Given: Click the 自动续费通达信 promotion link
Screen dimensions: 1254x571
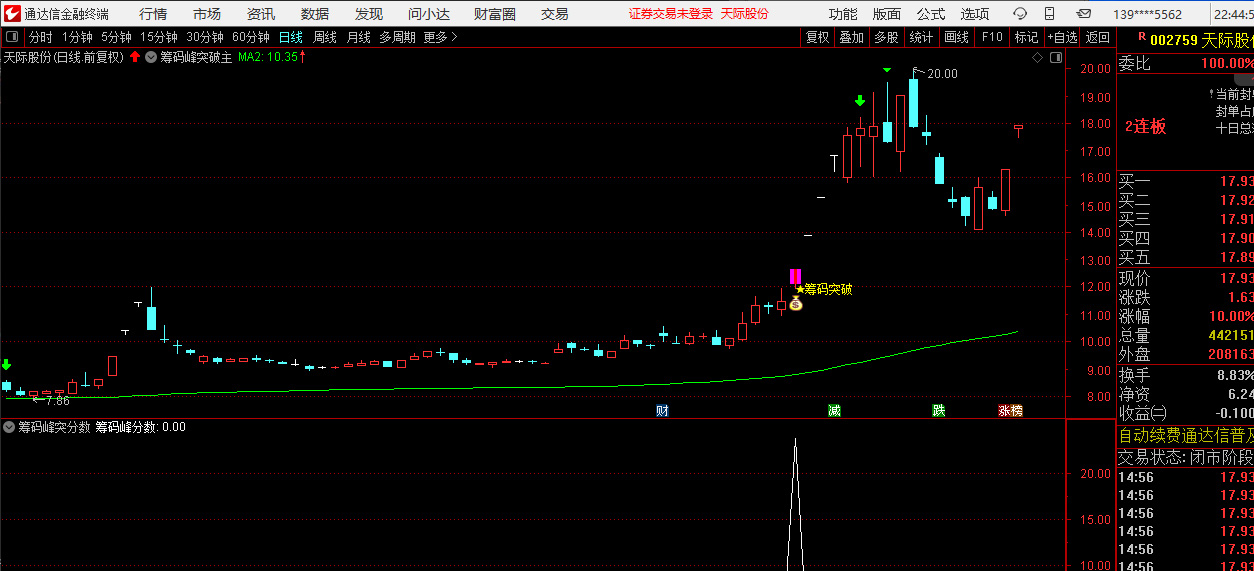Looking at the screenshot, I should (1185, 435).
